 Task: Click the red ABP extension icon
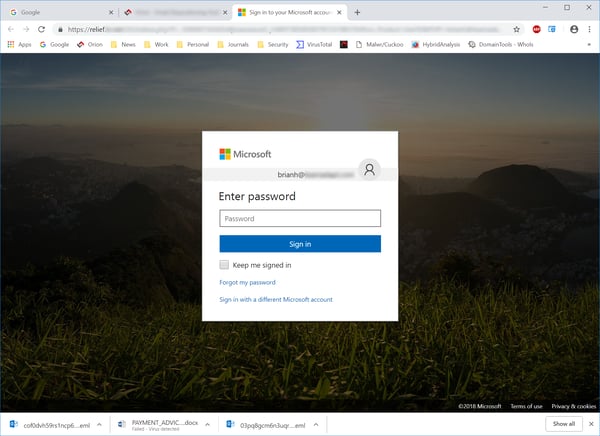coord(537,29)
